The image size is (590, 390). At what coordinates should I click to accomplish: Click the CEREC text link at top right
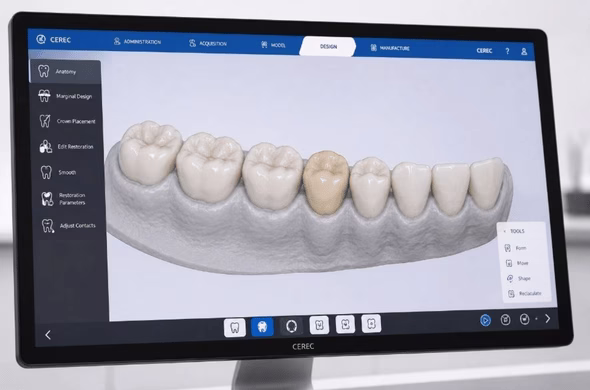point(484,50)
